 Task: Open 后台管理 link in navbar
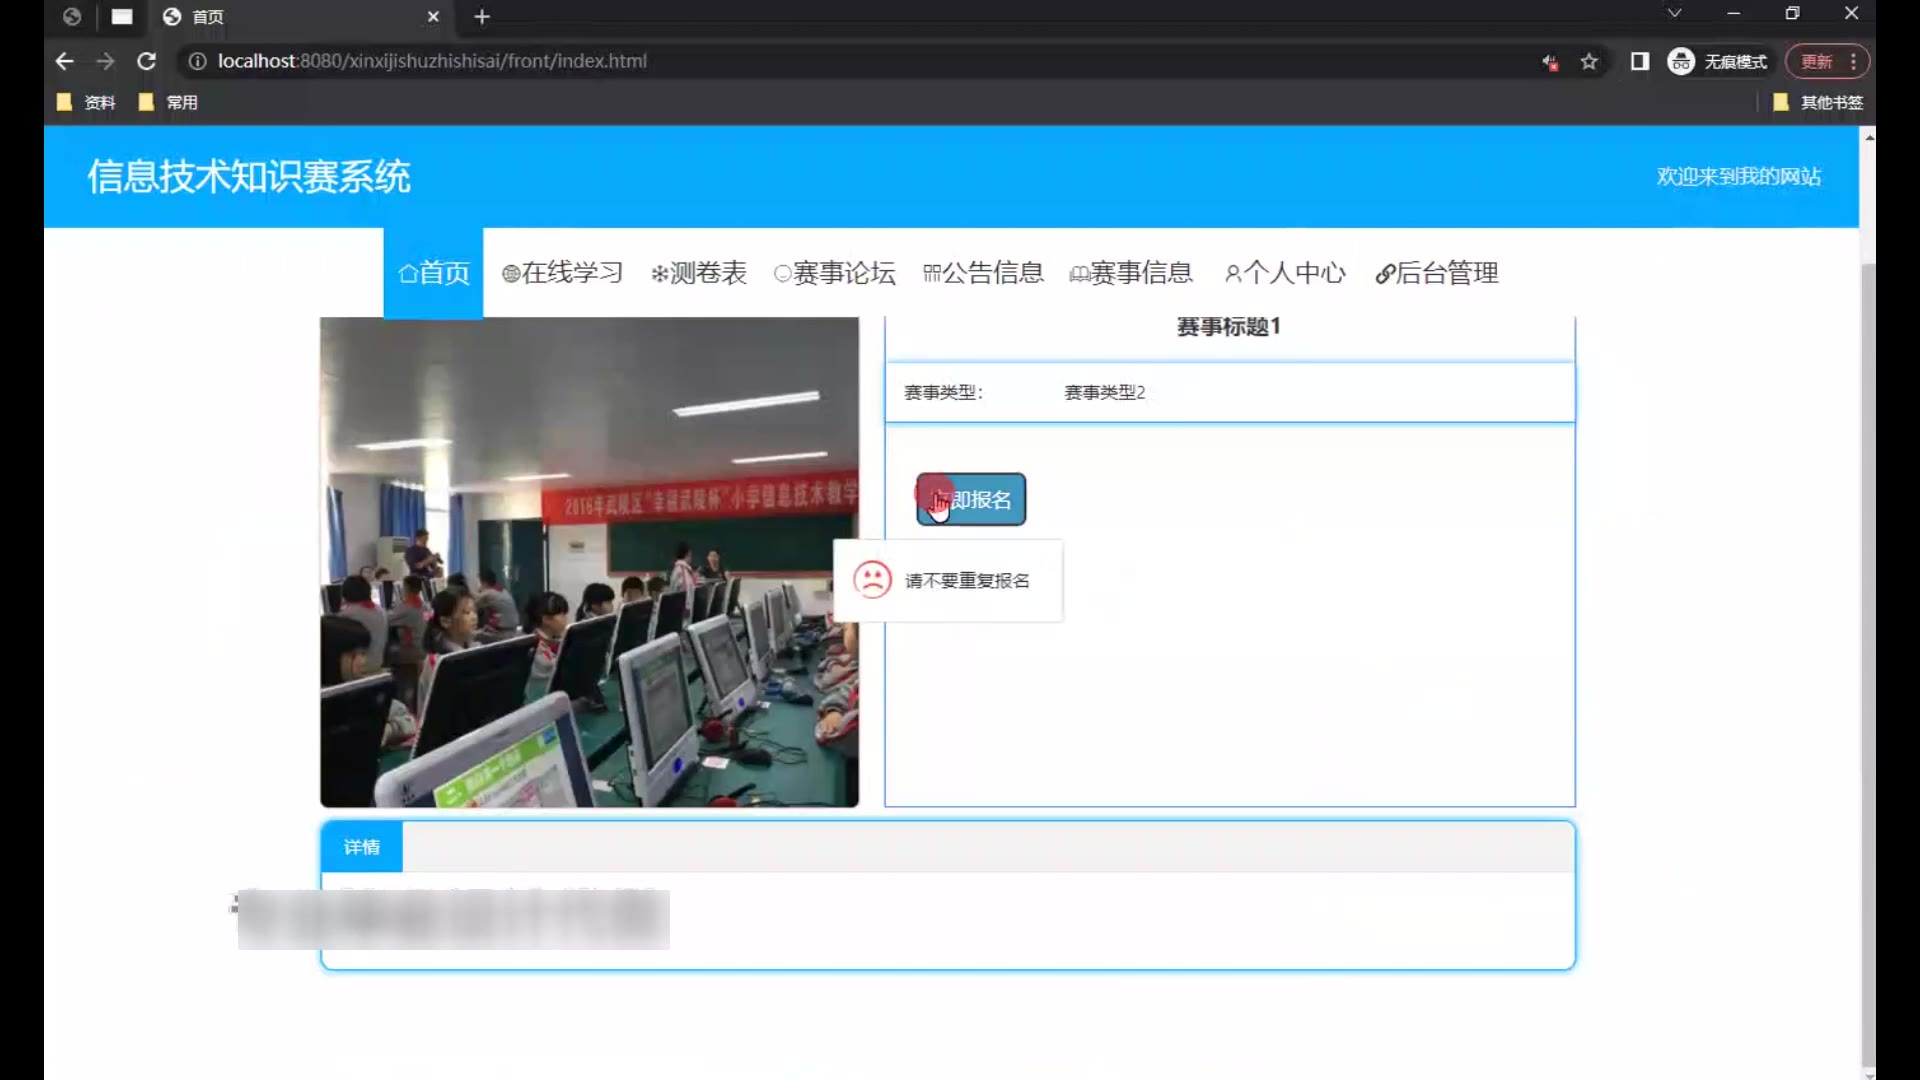click(x=1436, y=273)
